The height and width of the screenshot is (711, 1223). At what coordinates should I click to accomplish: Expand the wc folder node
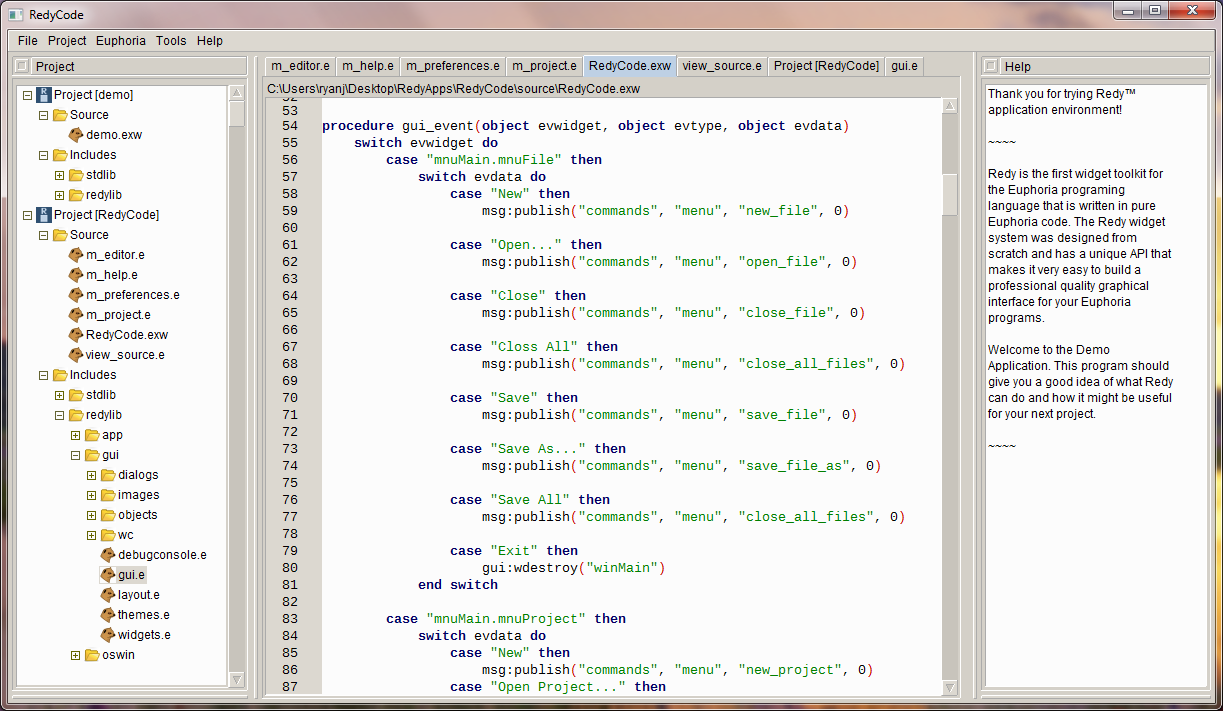point(91,535)
